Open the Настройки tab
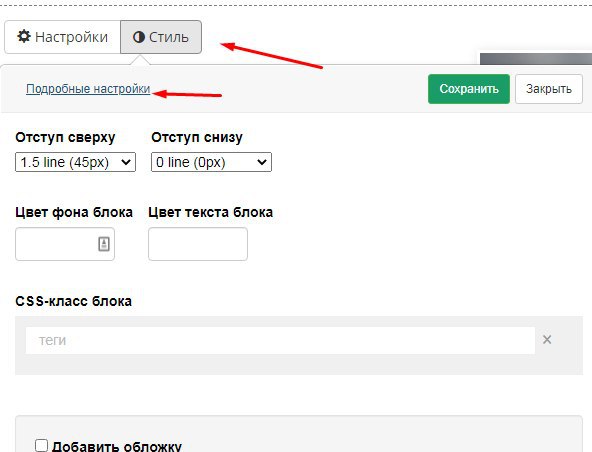592x452 pixels. click(x=63, y=37)
